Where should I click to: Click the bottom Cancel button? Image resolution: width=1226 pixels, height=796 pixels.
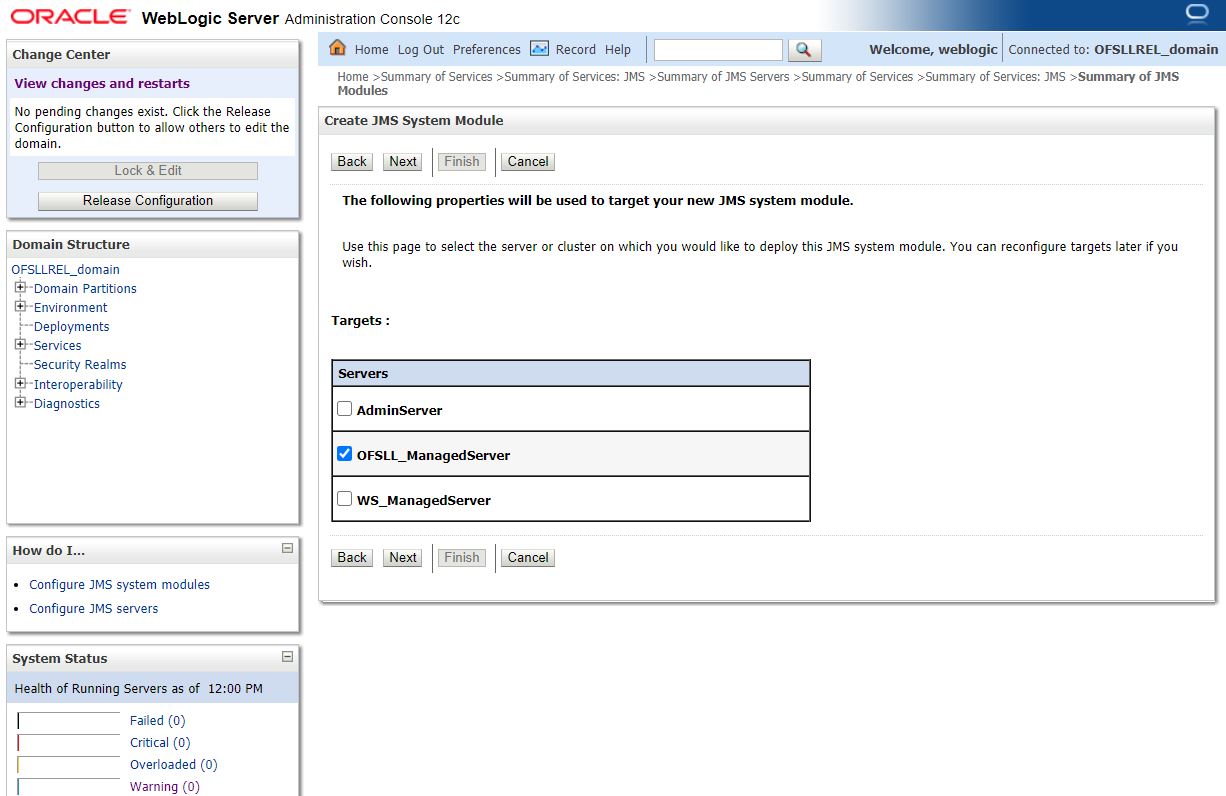click(528, 557)
